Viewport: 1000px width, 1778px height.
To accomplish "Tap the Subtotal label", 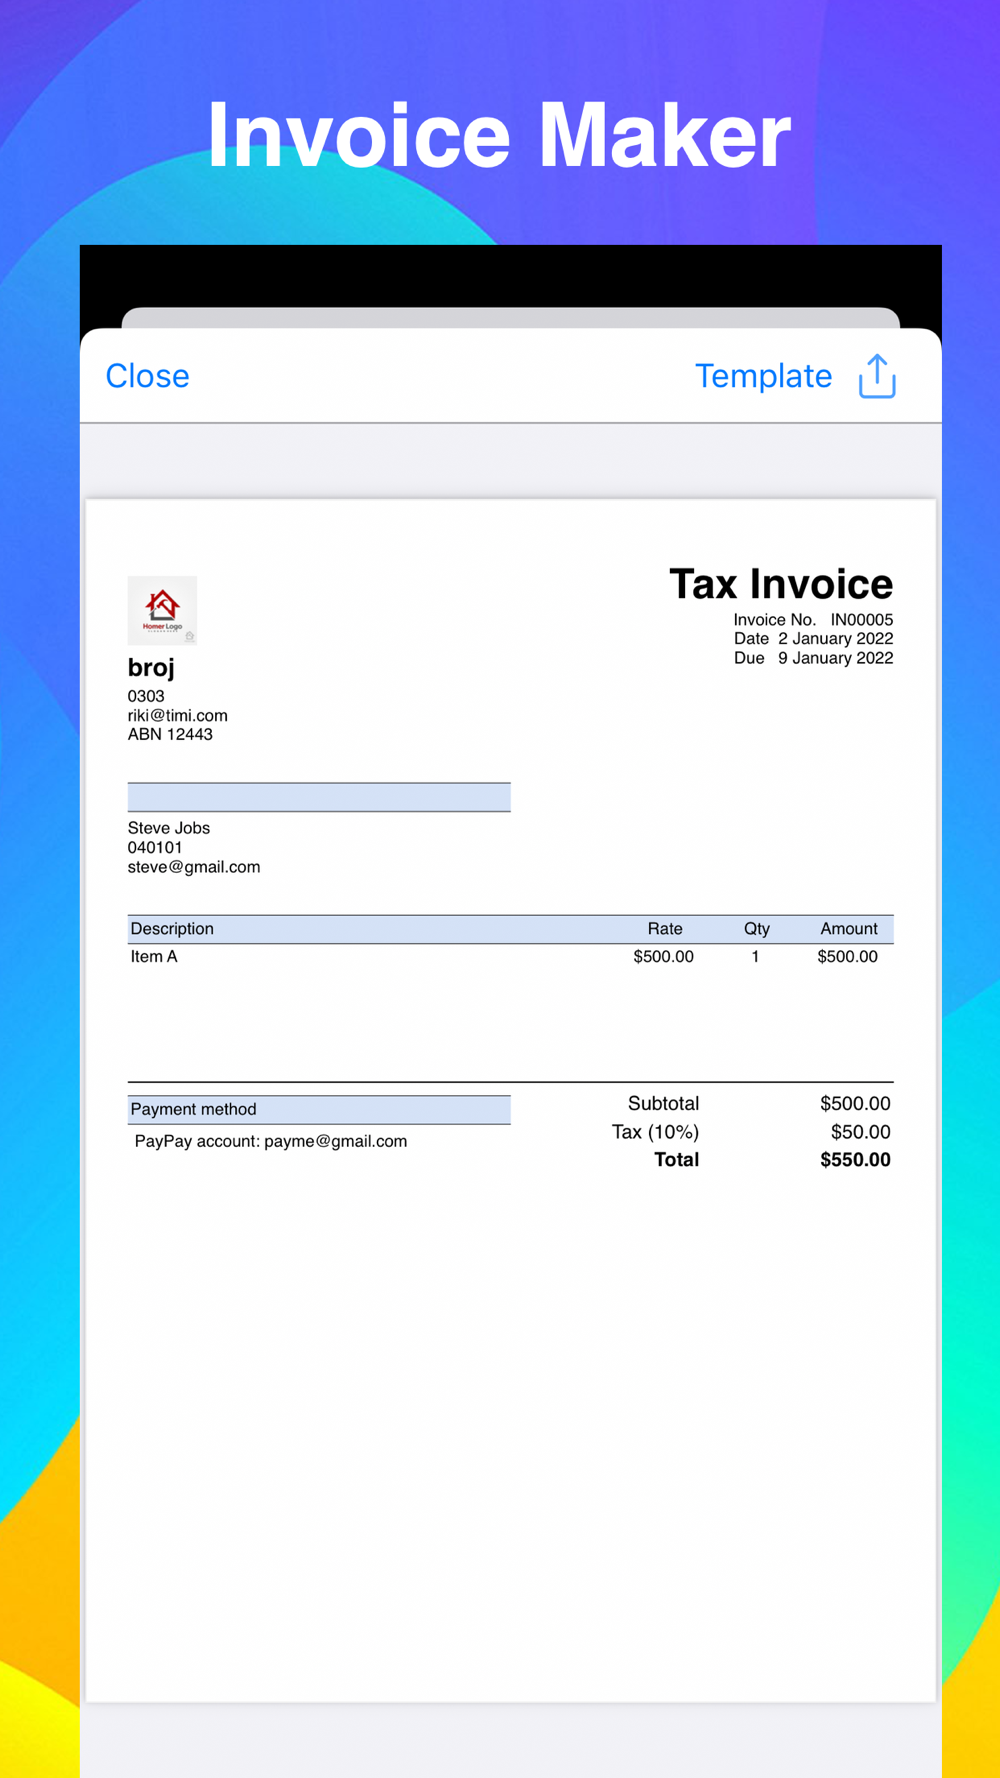I will 664,1104.
